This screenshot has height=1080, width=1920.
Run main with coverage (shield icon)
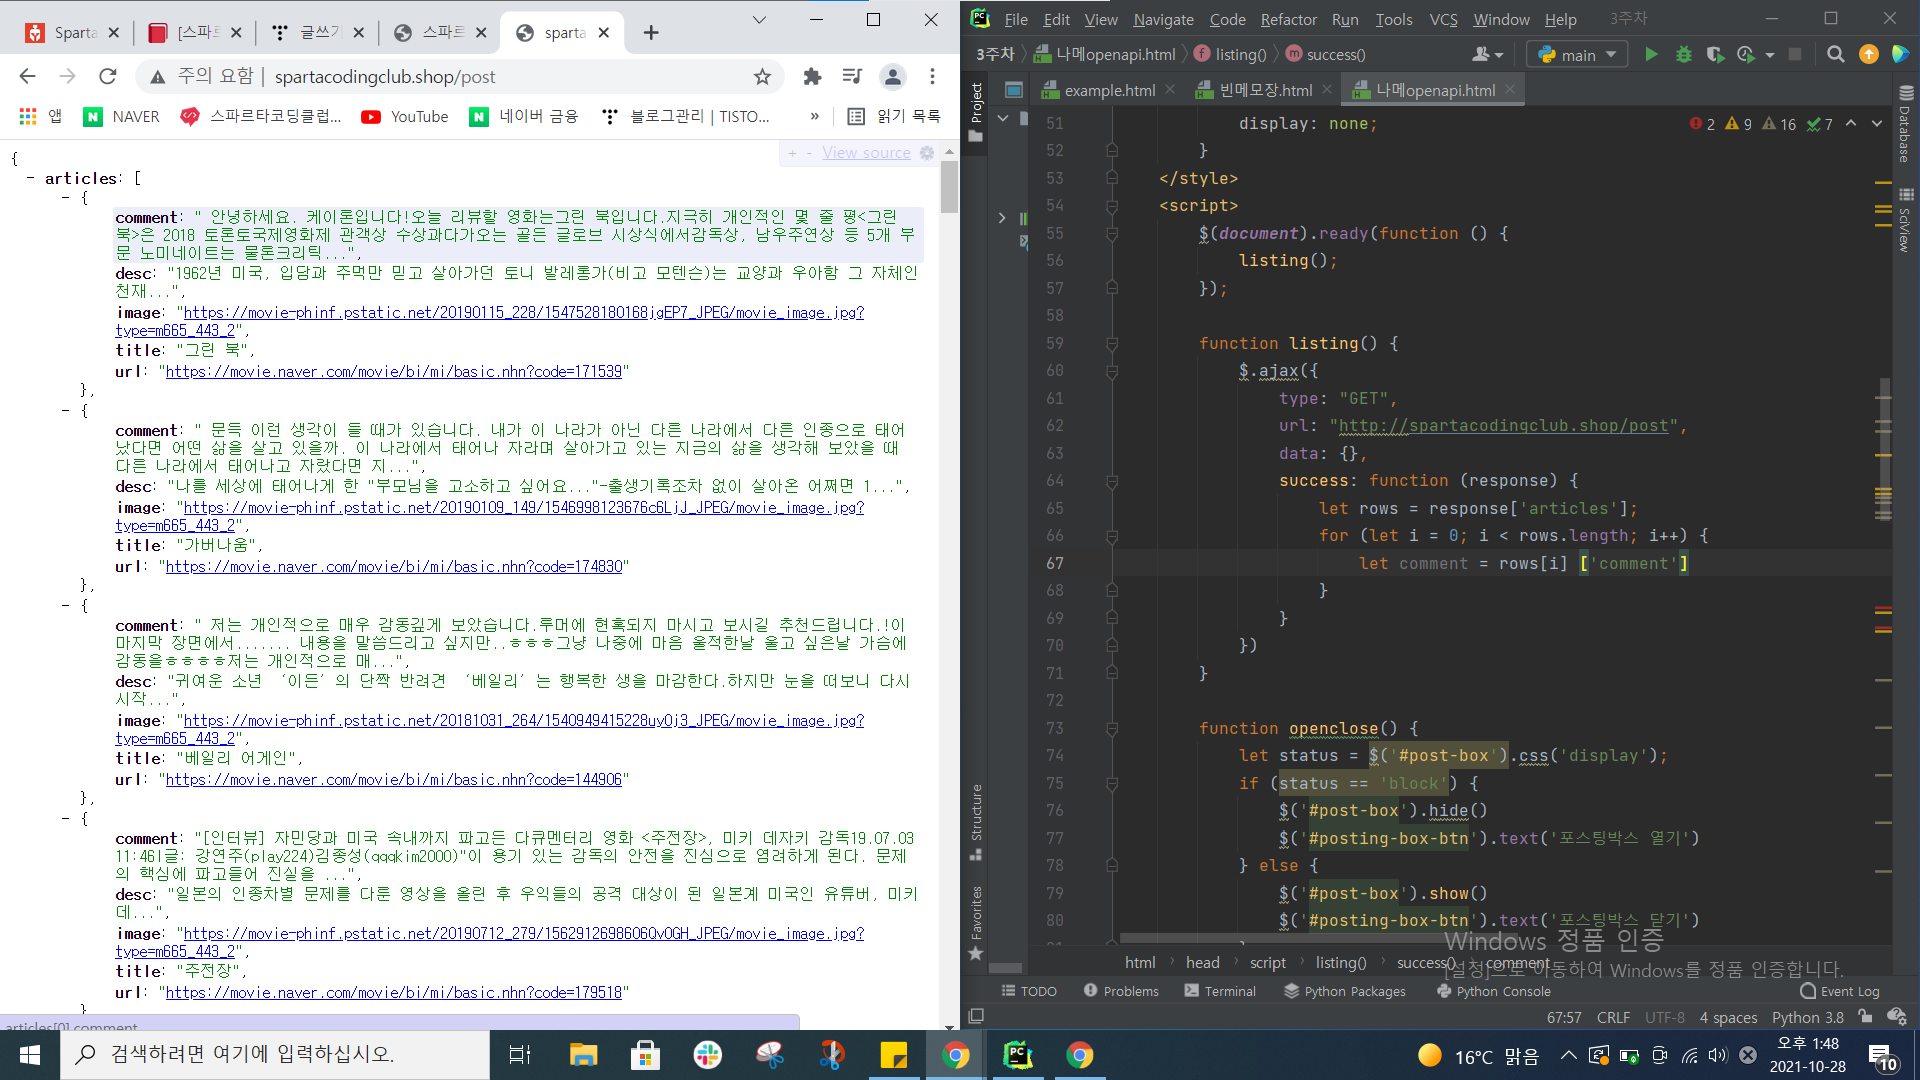pos(1715,55)
